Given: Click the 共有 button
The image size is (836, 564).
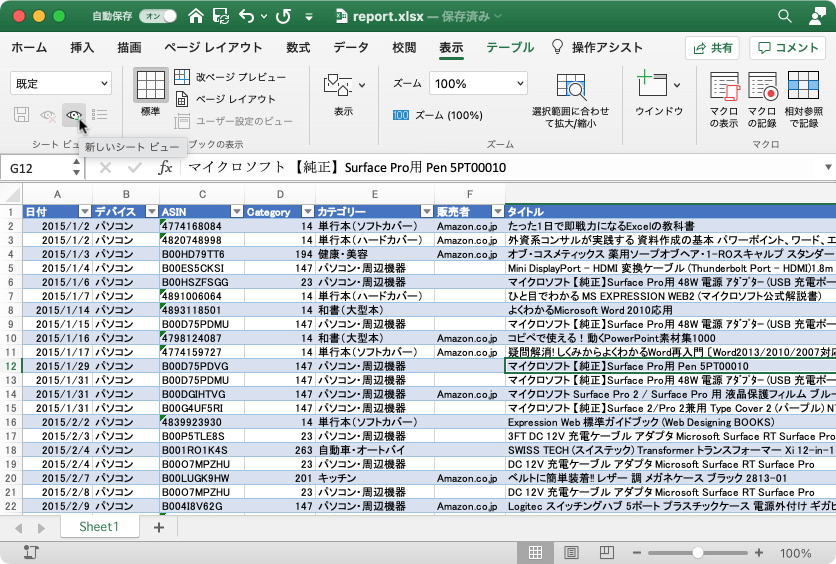Looking at the screenshot, I should [x=712, y=48].
